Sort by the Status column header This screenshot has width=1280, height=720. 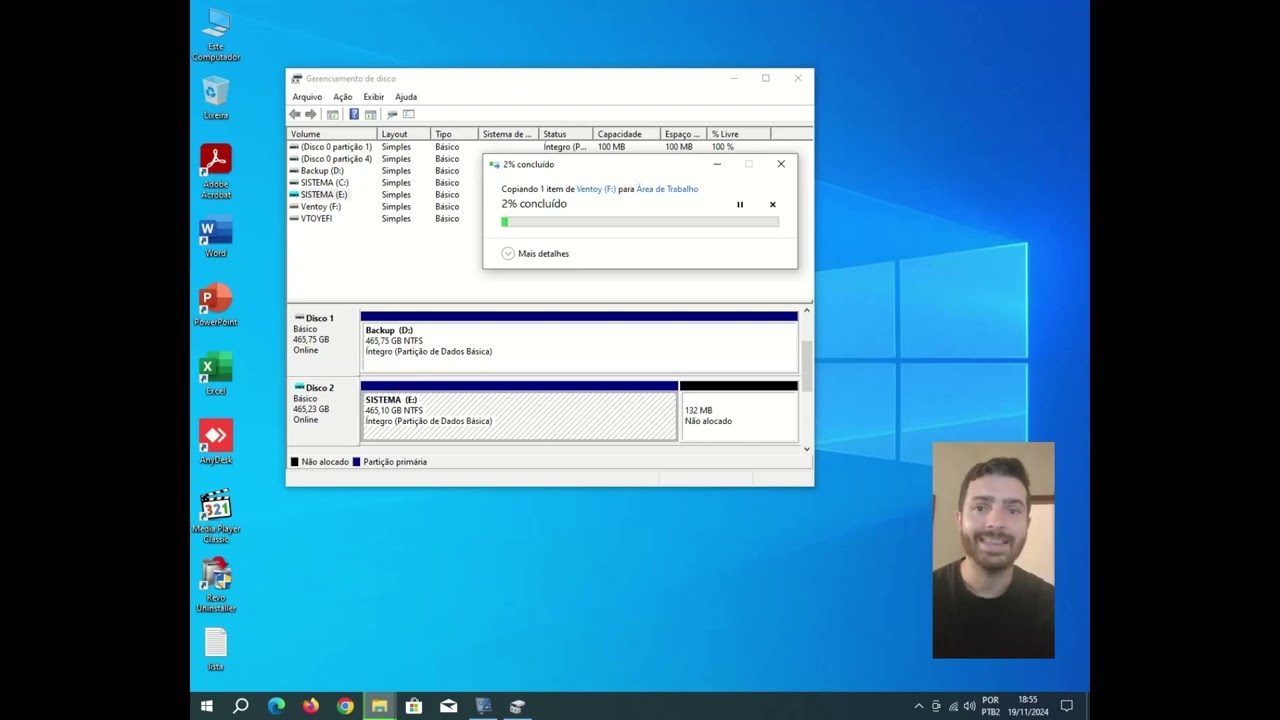566,134
